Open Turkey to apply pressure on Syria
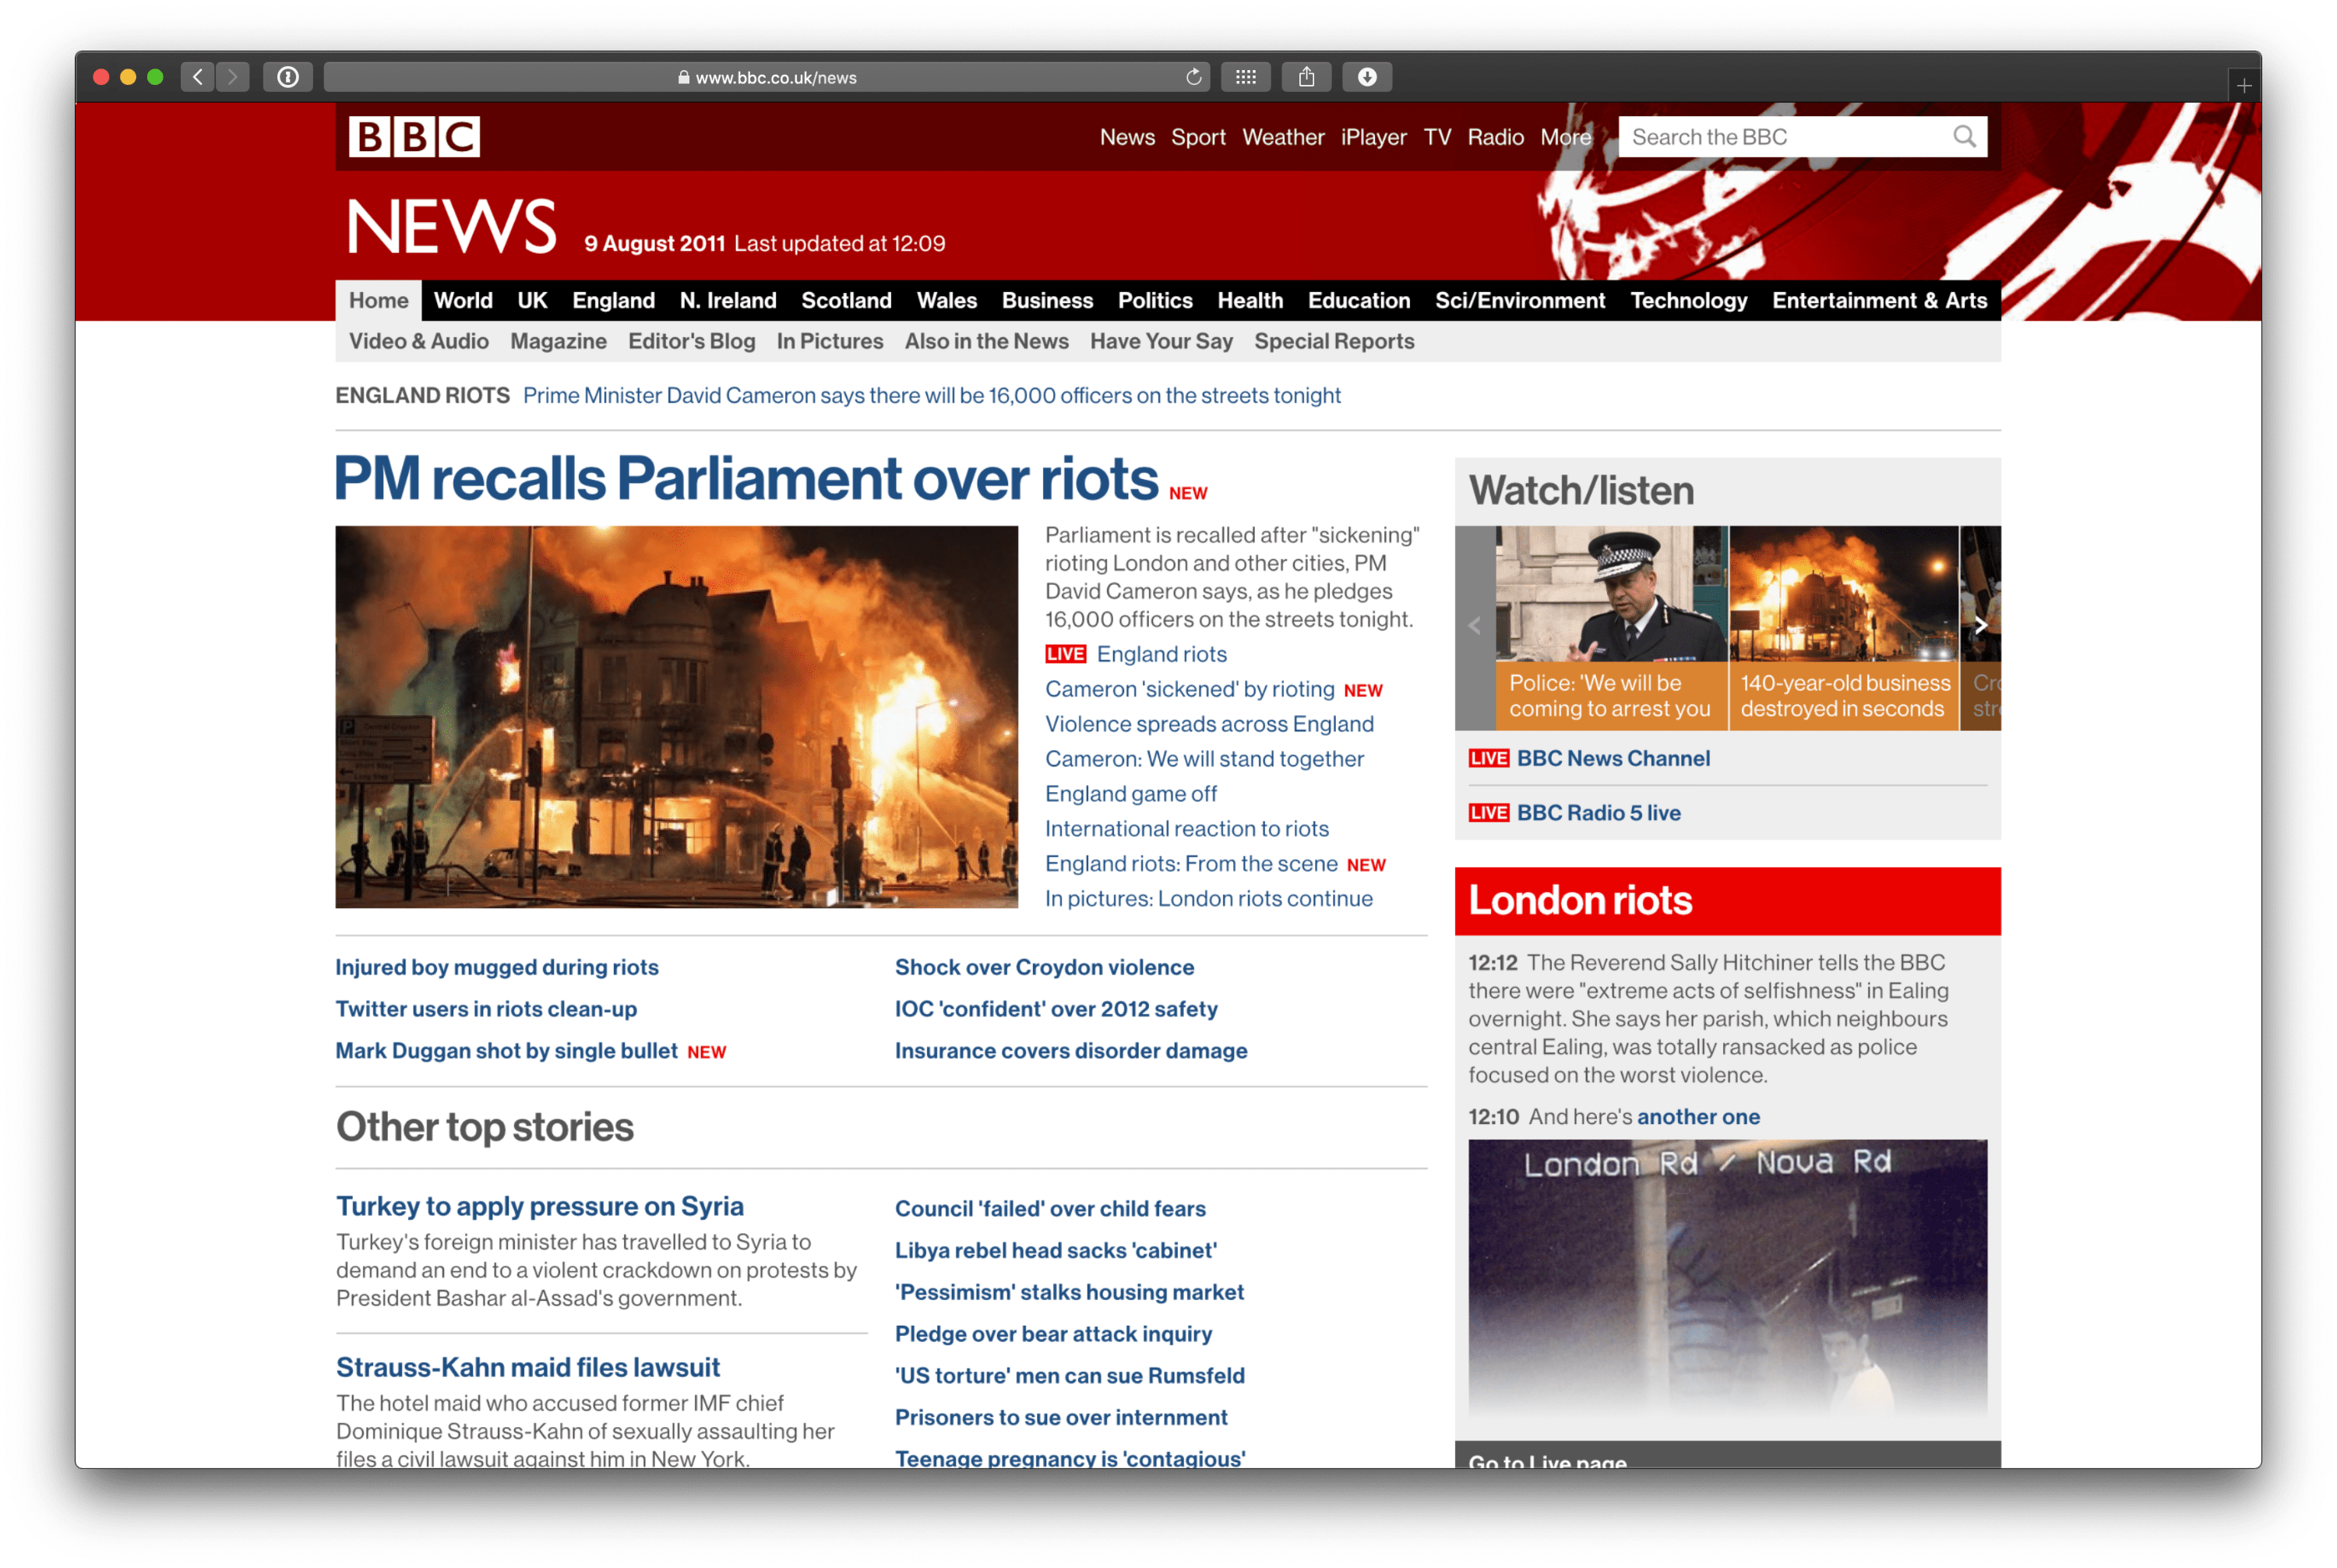 click(540, 1206)
